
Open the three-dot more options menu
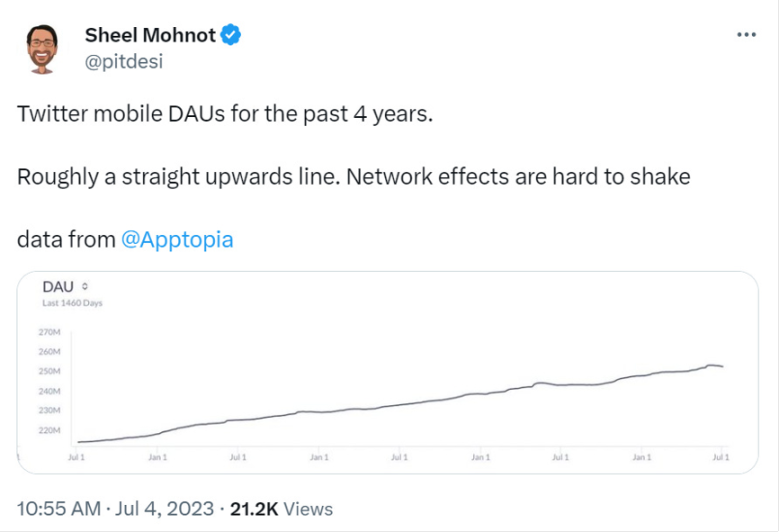click(x=746, y=35)
